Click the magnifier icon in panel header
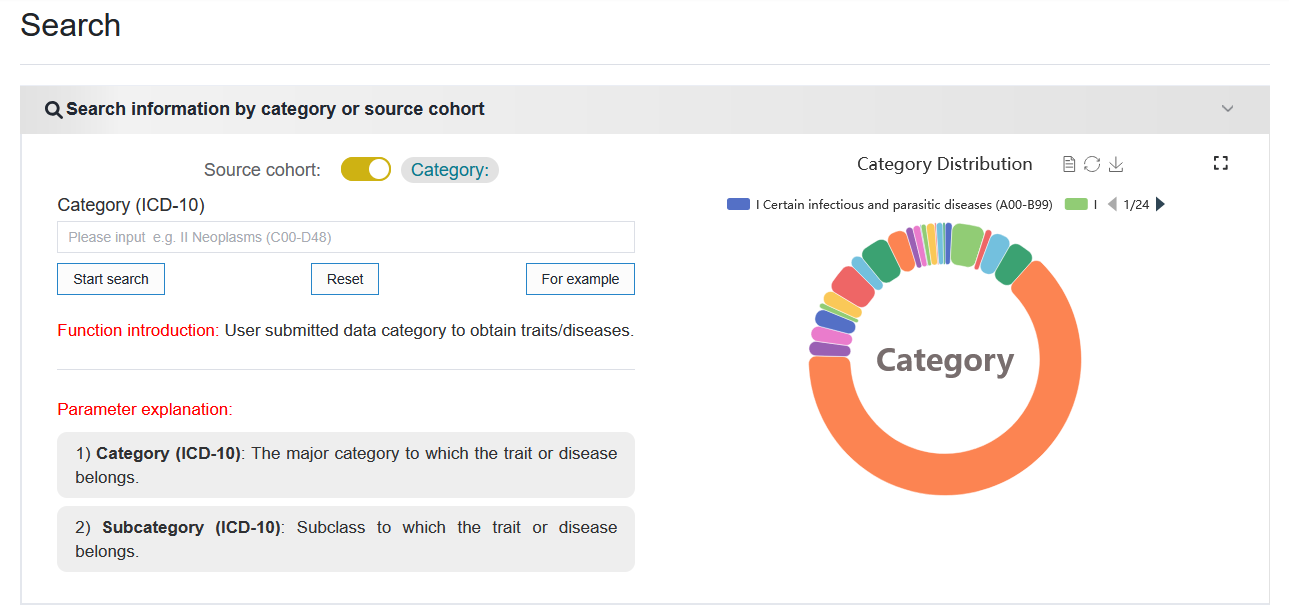The width and height of the screenshot is (1289, 609). (54, 110)
